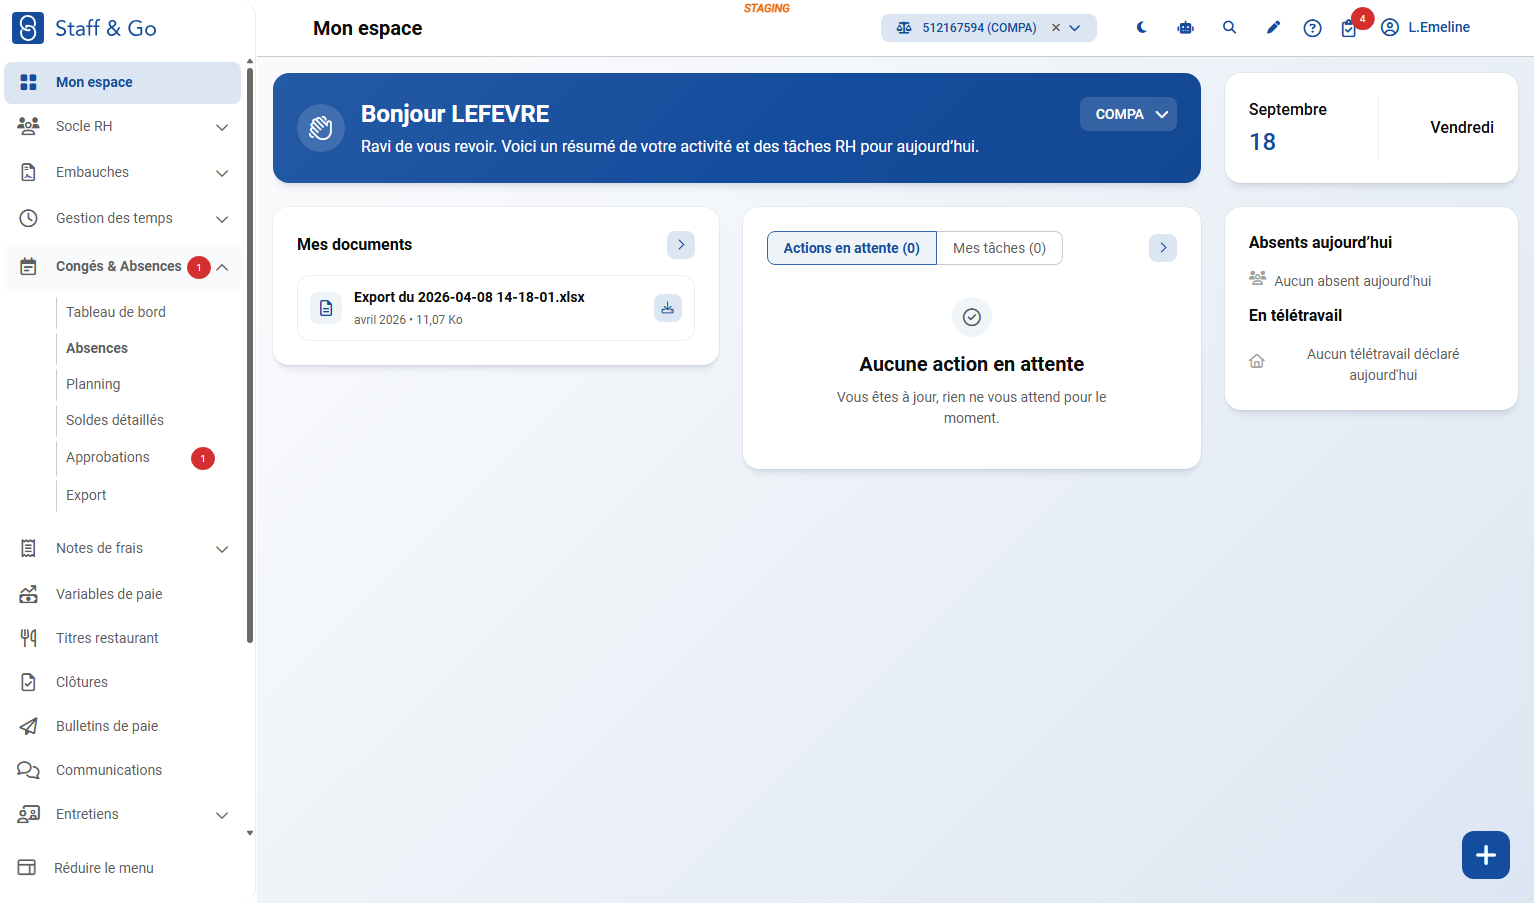This screenshot has width=1534, height=903.
Task: Open help question mark icon
Action: pyautogui.click(x=1312, y=28)
